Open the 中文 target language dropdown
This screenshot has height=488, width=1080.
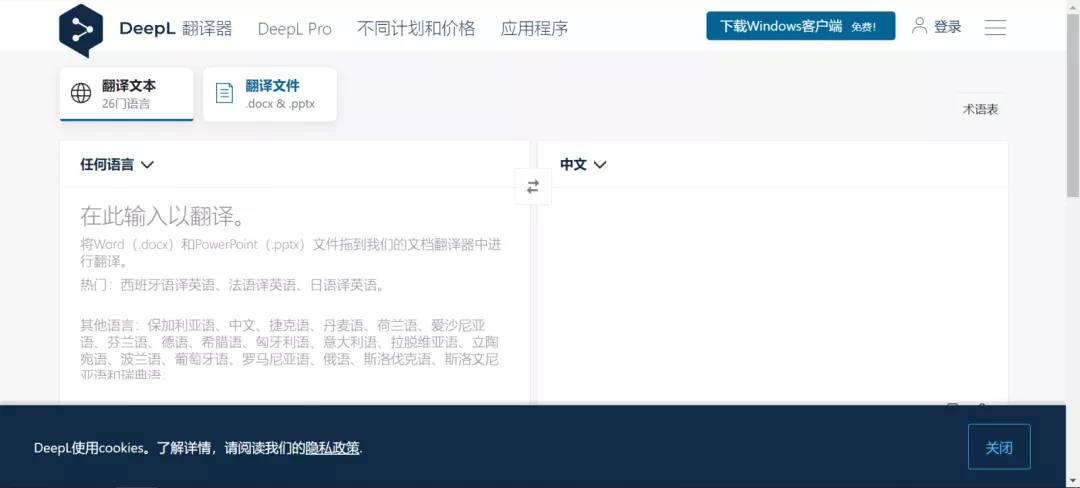[583, 164]
